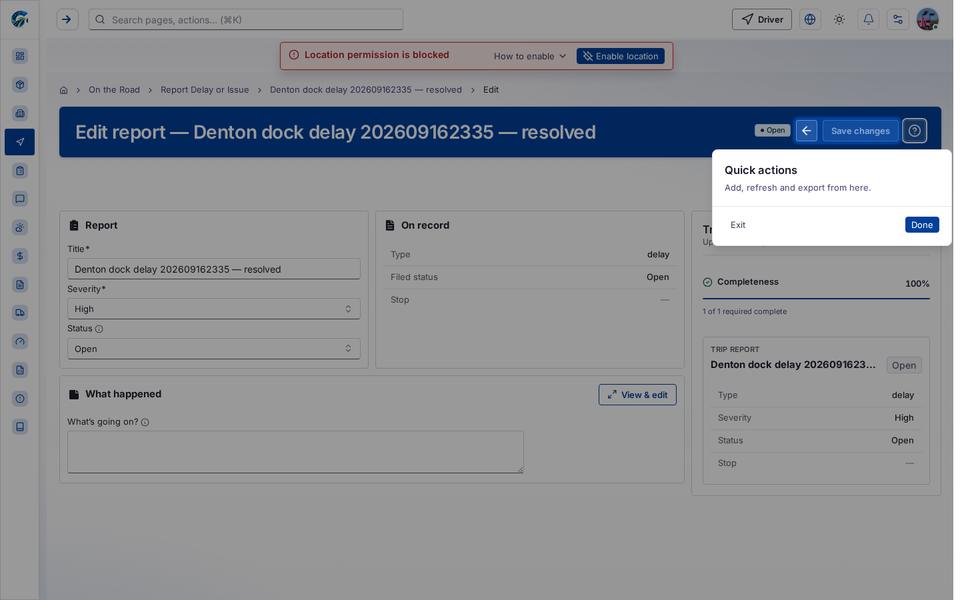Viewport: 960px width, 600px height.
Task: Go to Report Delay or Issue breadcrumb
Action: coord(204,90)
